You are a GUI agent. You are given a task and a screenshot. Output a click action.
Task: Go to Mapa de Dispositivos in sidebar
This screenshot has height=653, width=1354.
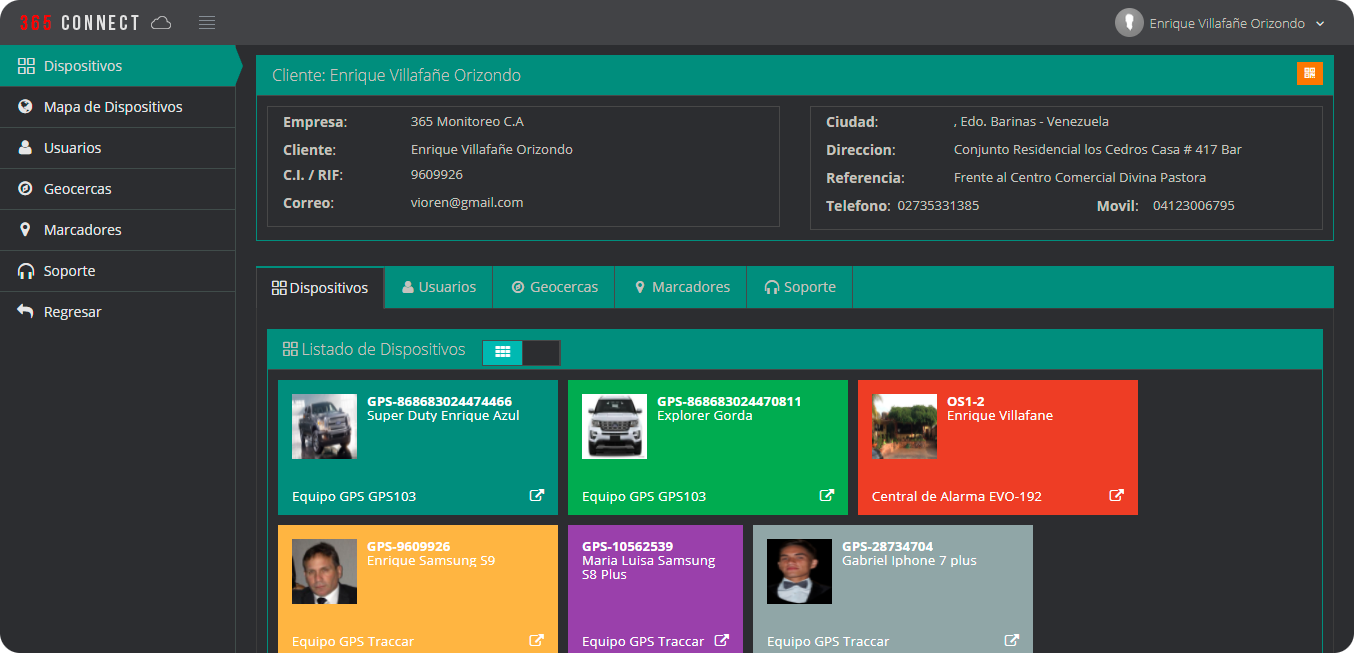click(x=113, y=107)
